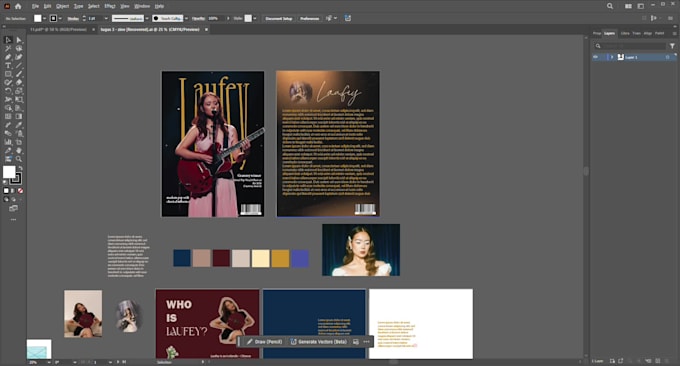Click Draw (Pencil) in task bar

point(264,342)
